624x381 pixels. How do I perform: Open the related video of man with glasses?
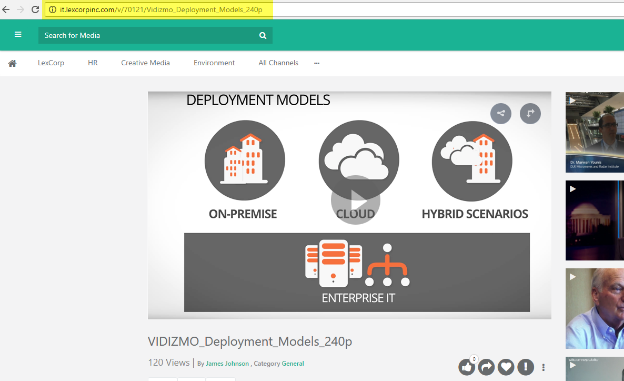tap(595, 132)
